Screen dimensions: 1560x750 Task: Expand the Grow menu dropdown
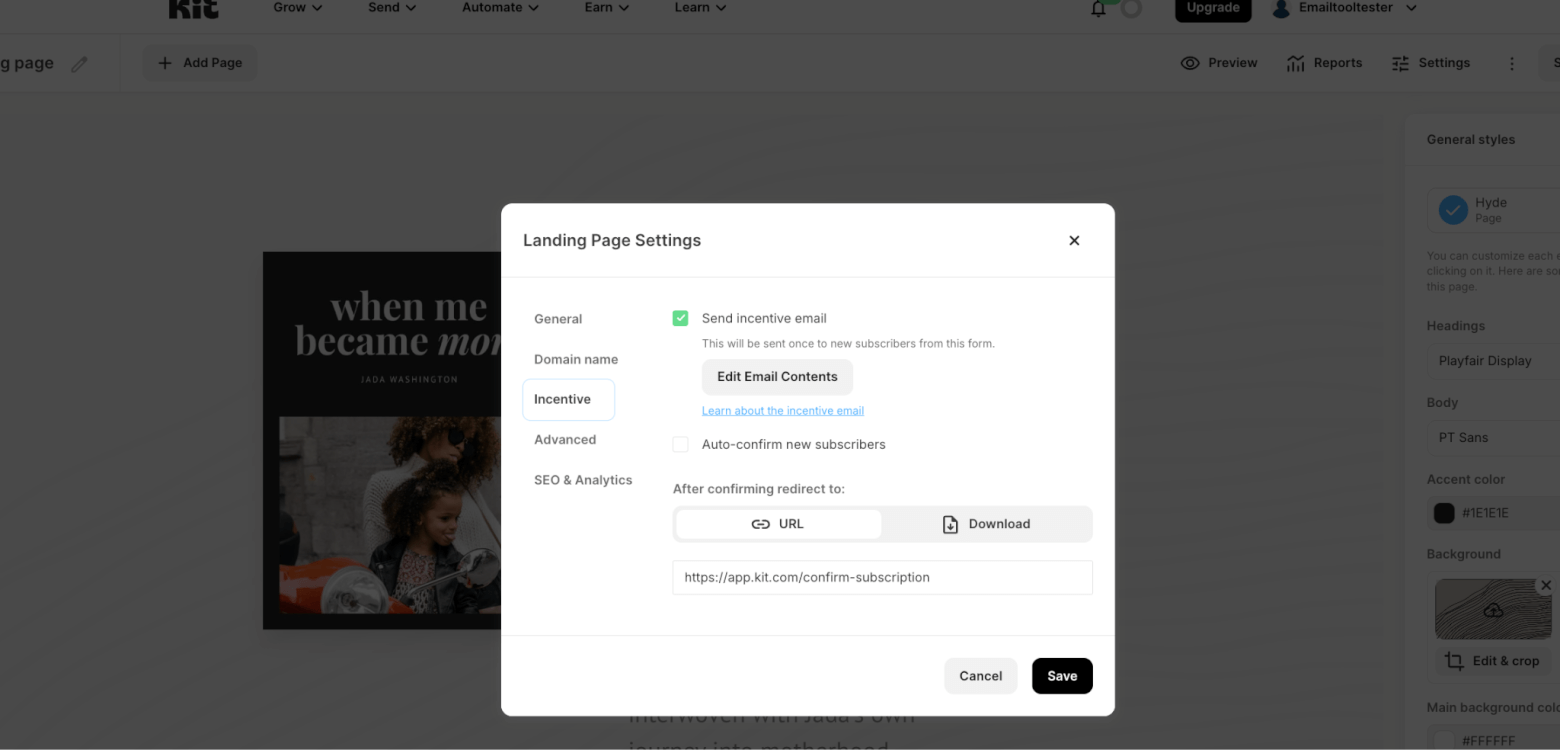[x=298, y=8]
